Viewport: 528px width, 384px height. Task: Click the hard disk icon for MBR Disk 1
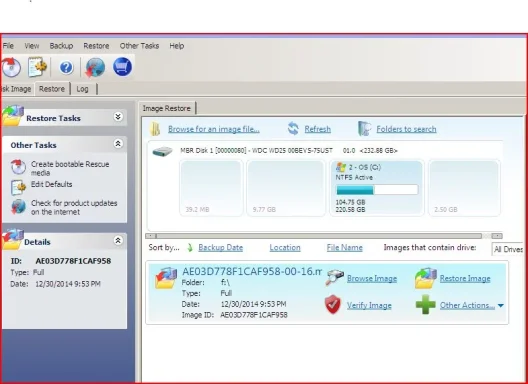pos(162,152)
